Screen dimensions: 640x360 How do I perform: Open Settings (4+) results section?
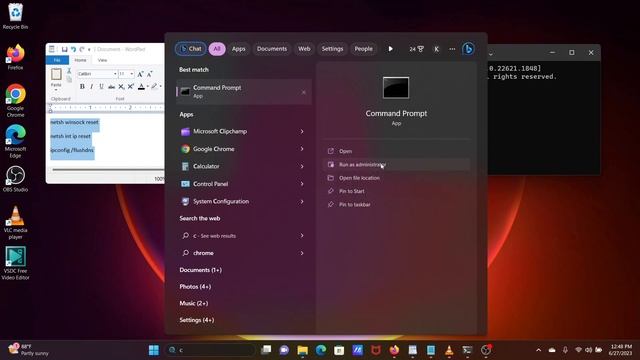coord(196,320)
